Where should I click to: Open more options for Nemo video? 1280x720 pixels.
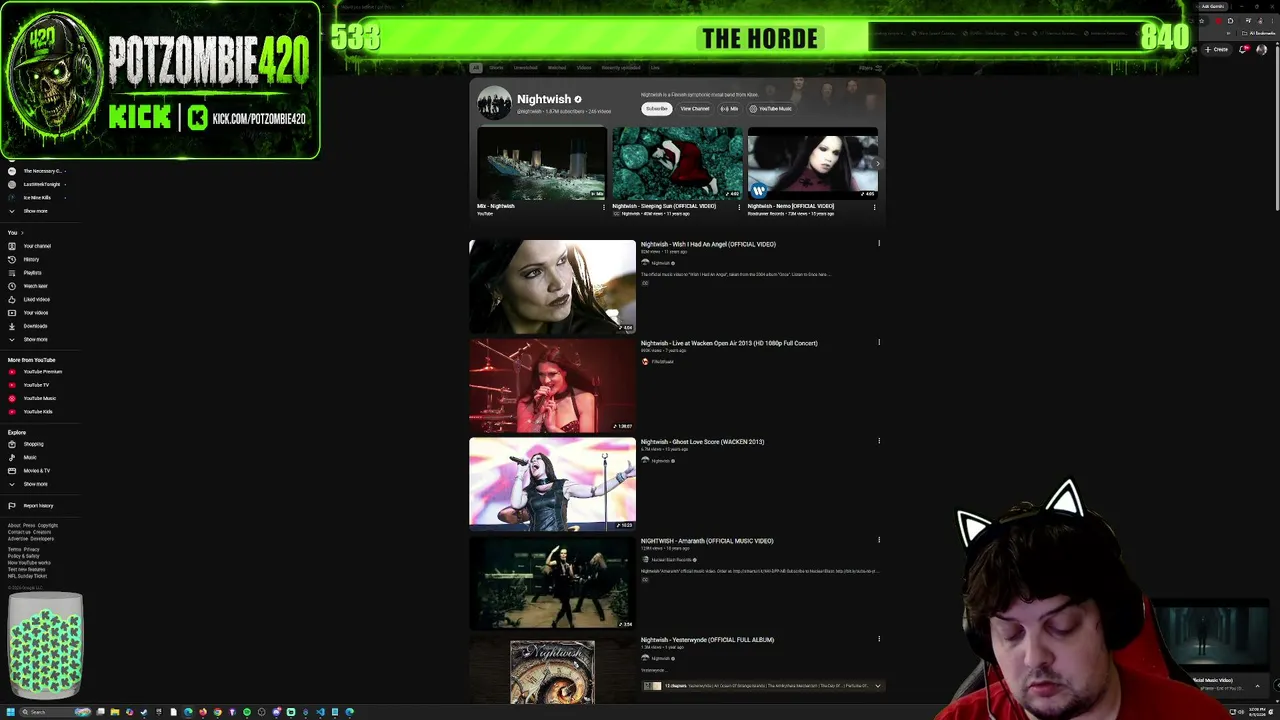point(874,207)
